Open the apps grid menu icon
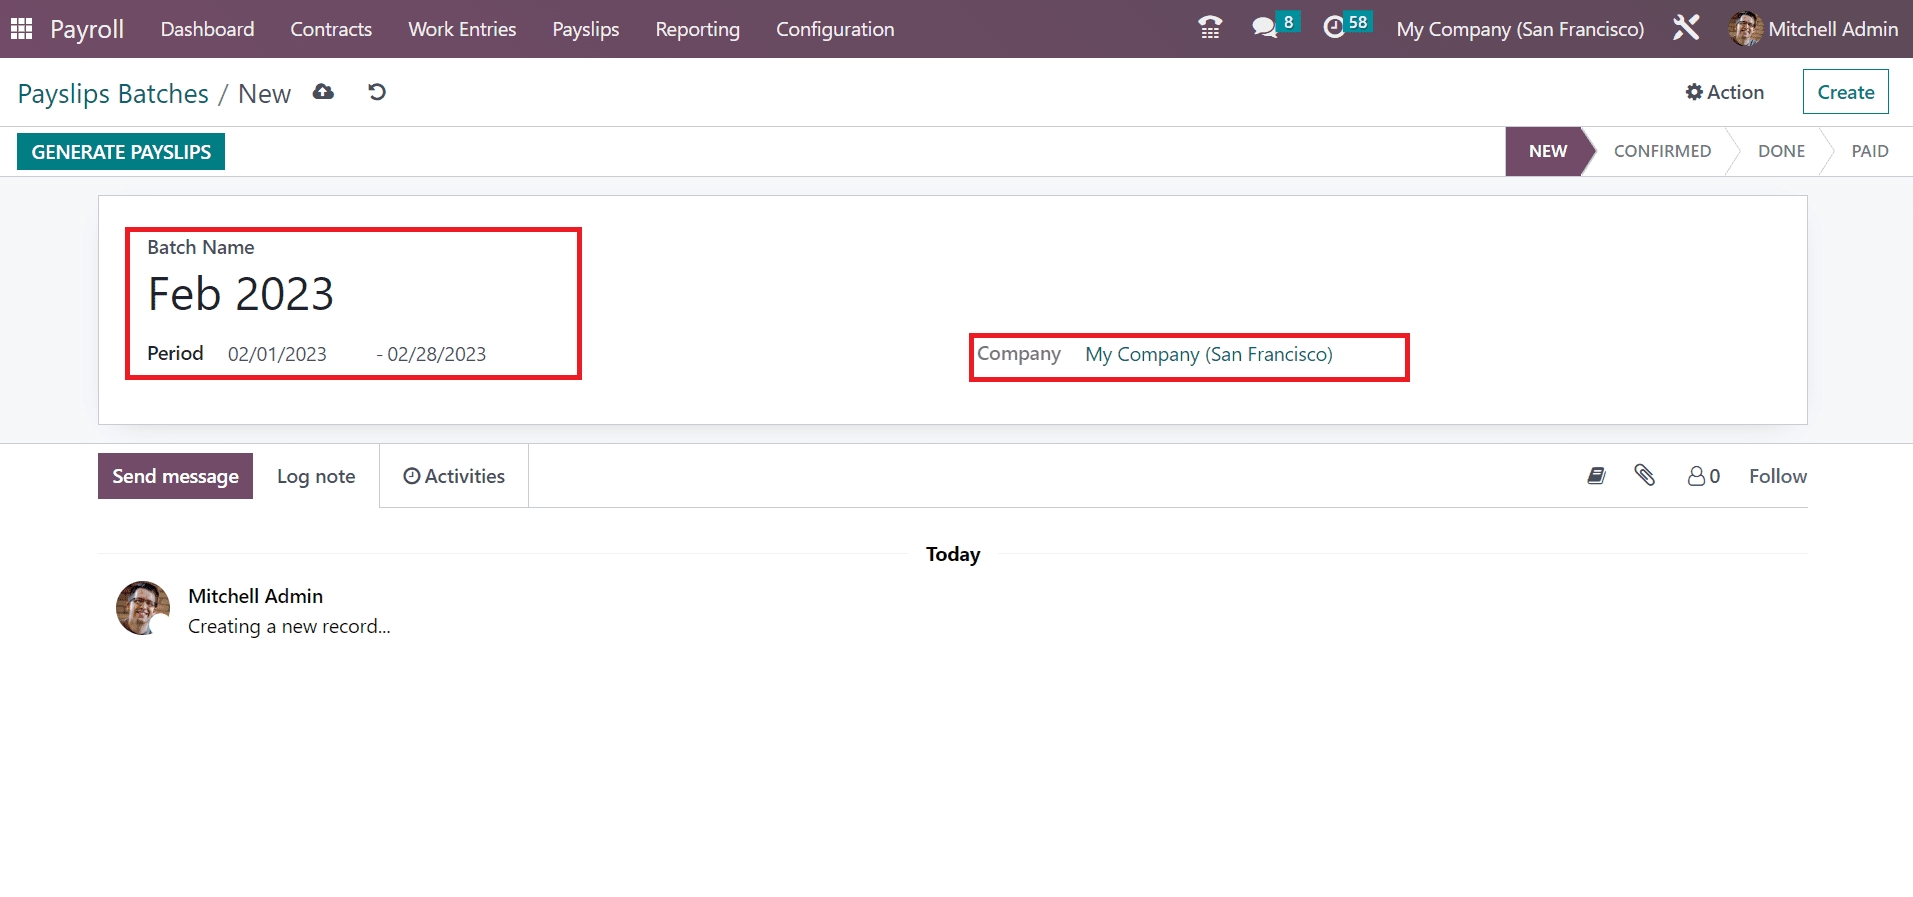Viewport: 1913px width, 897px height. pos(21,29)
